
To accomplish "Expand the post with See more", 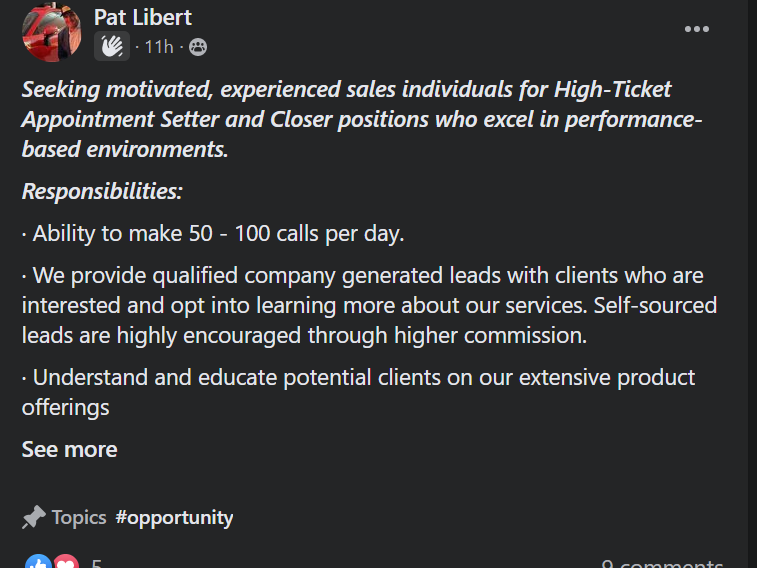I will (69, 449).
